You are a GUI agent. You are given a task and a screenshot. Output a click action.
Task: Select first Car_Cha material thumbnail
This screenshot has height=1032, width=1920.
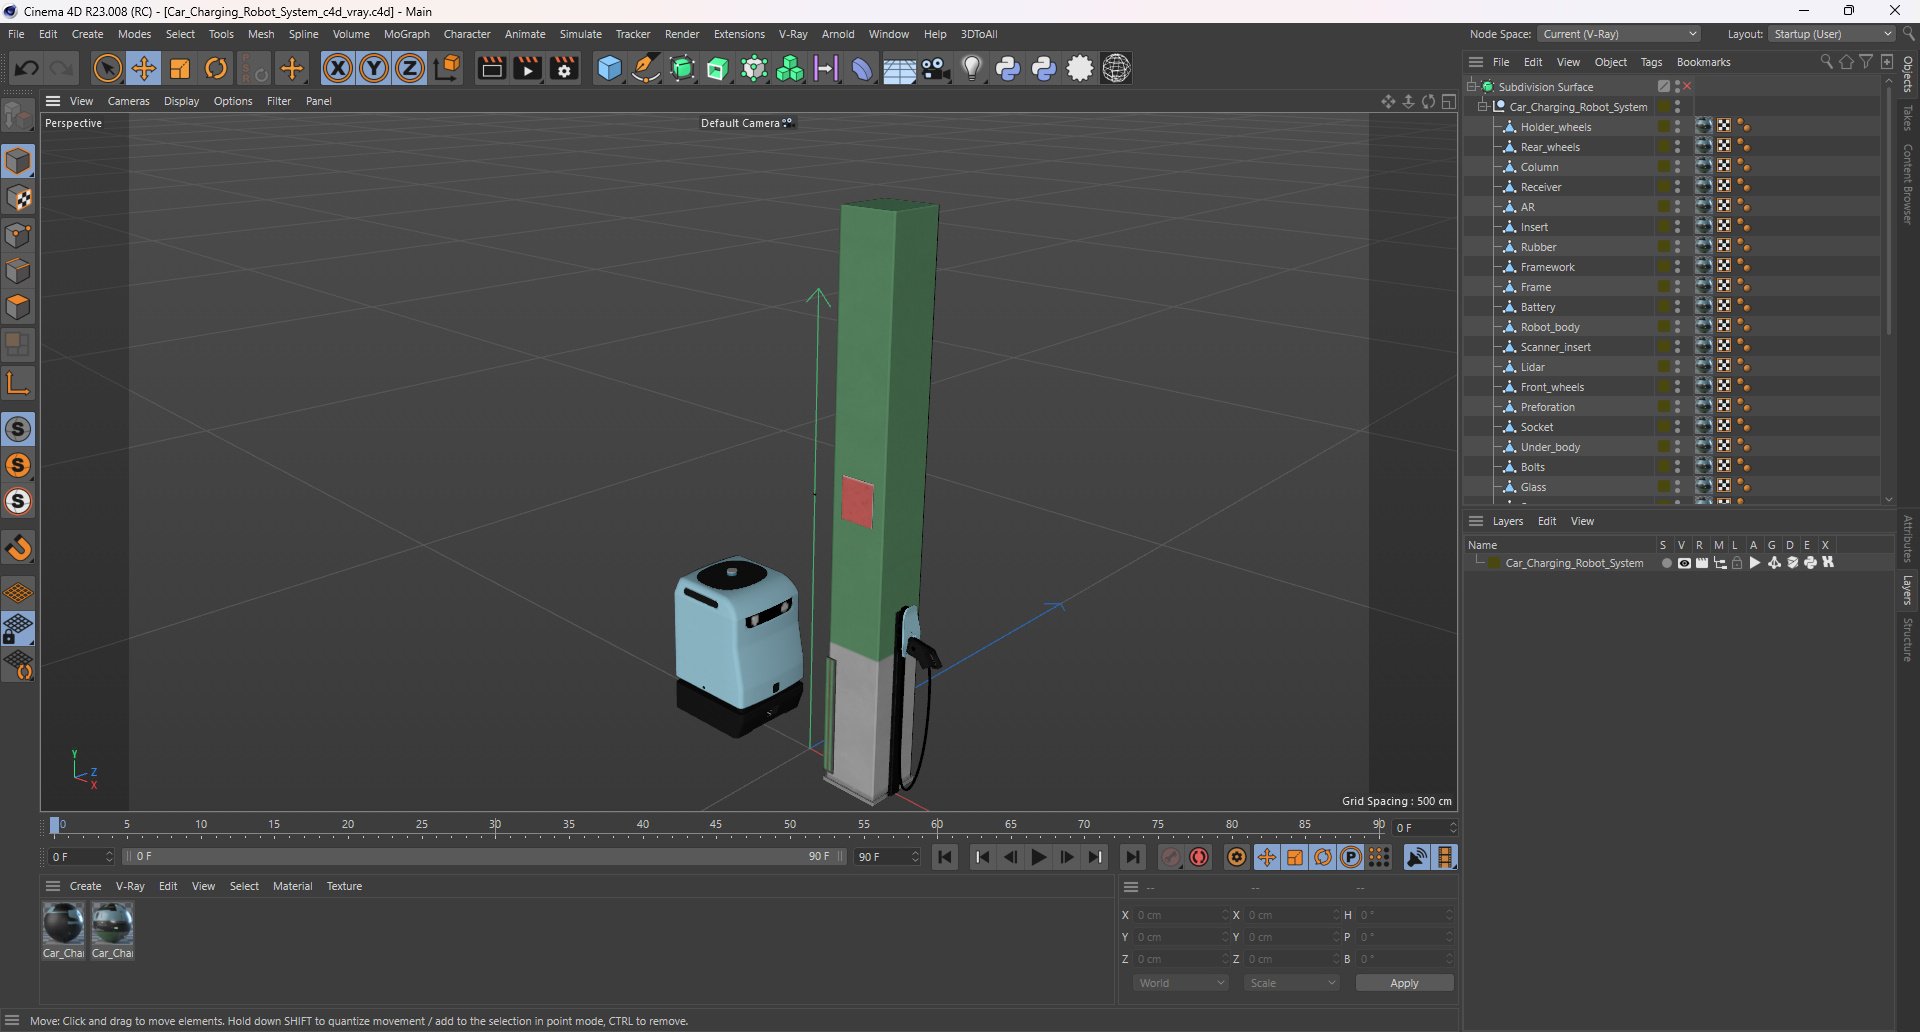point(63,924)
